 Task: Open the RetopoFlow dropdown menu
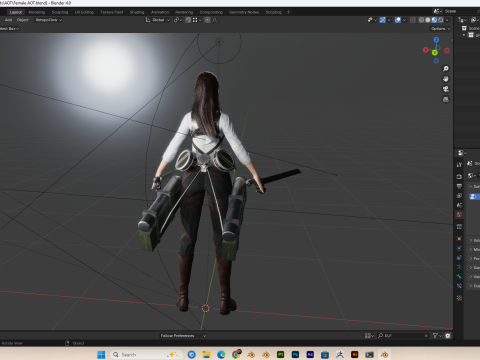49,20
